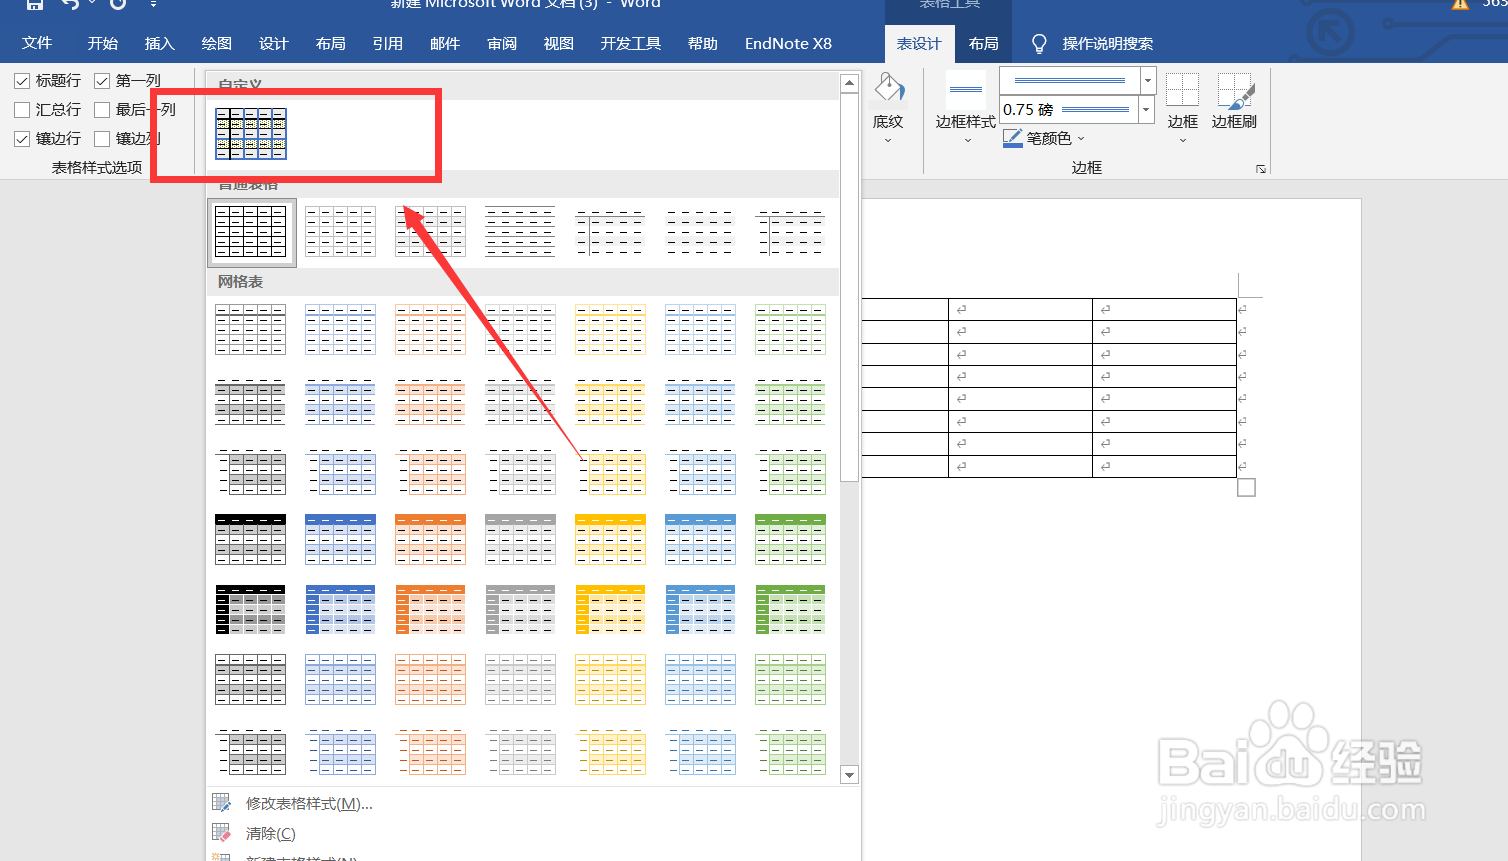1508x861 pixels.
Task: Uncheck the 镶边行 option
Action: (x=22, y=138)
